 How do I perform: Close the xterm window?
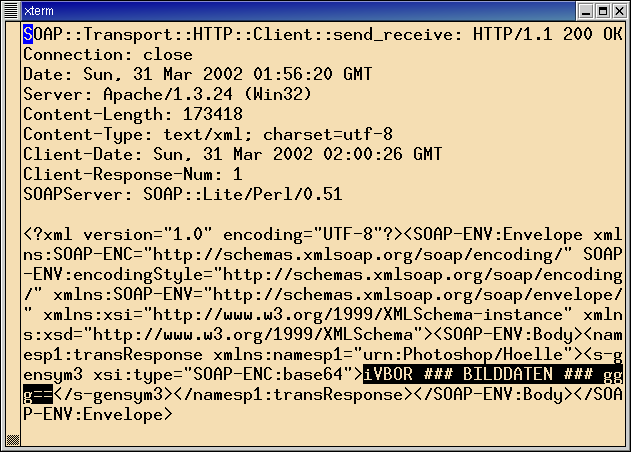(x=619, y=11)
